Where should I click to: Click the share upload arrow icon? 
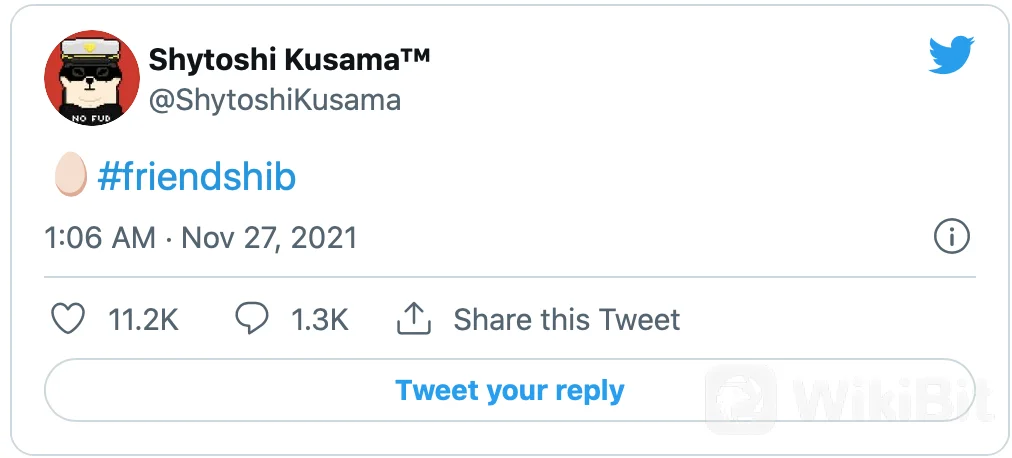414,320
